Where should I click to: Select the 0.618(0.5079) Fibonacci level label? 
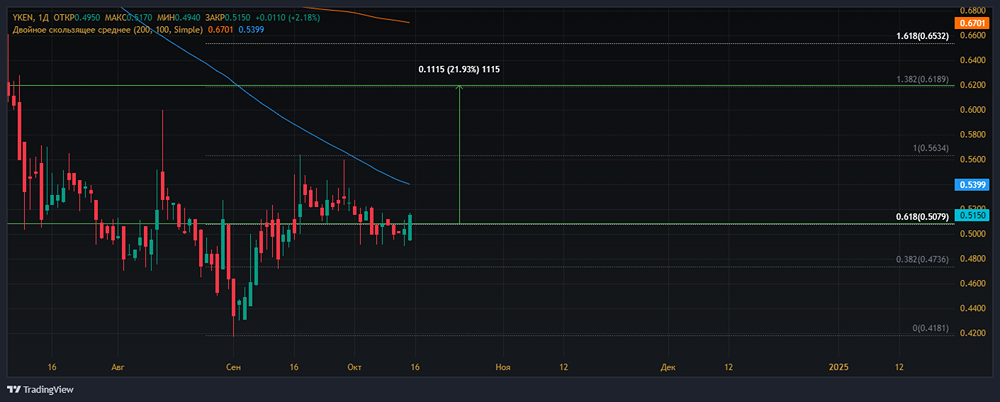(x=923, y=217)
